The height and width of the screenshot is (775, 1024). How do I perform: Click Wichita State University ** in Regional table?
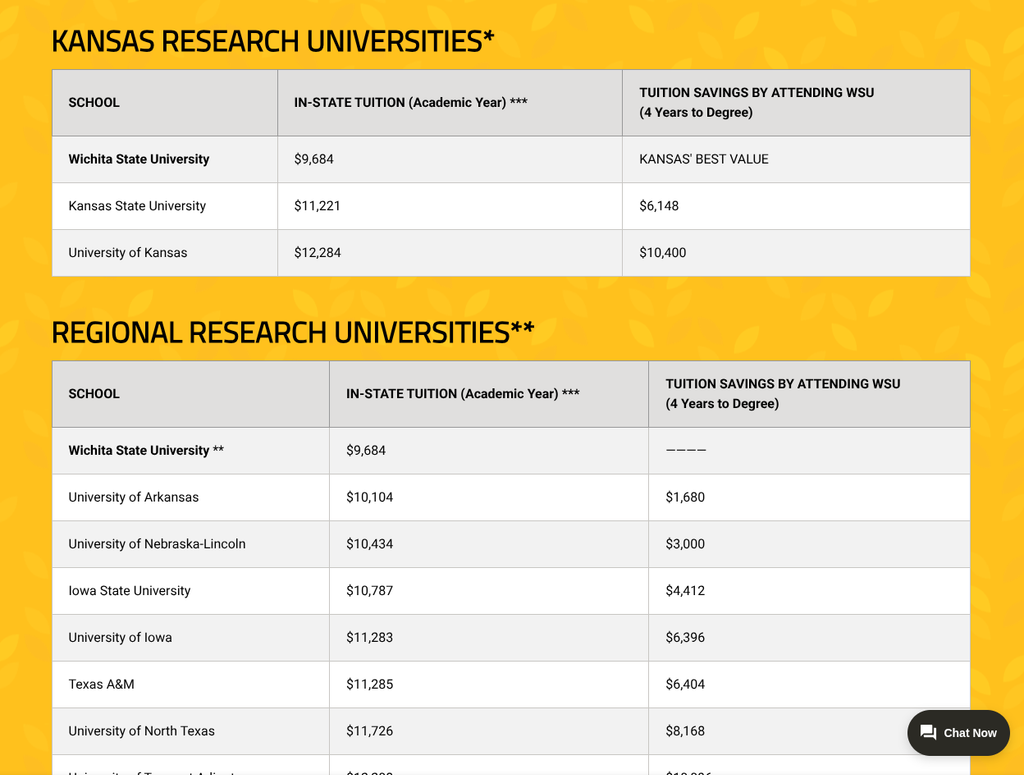pos(146,451)
